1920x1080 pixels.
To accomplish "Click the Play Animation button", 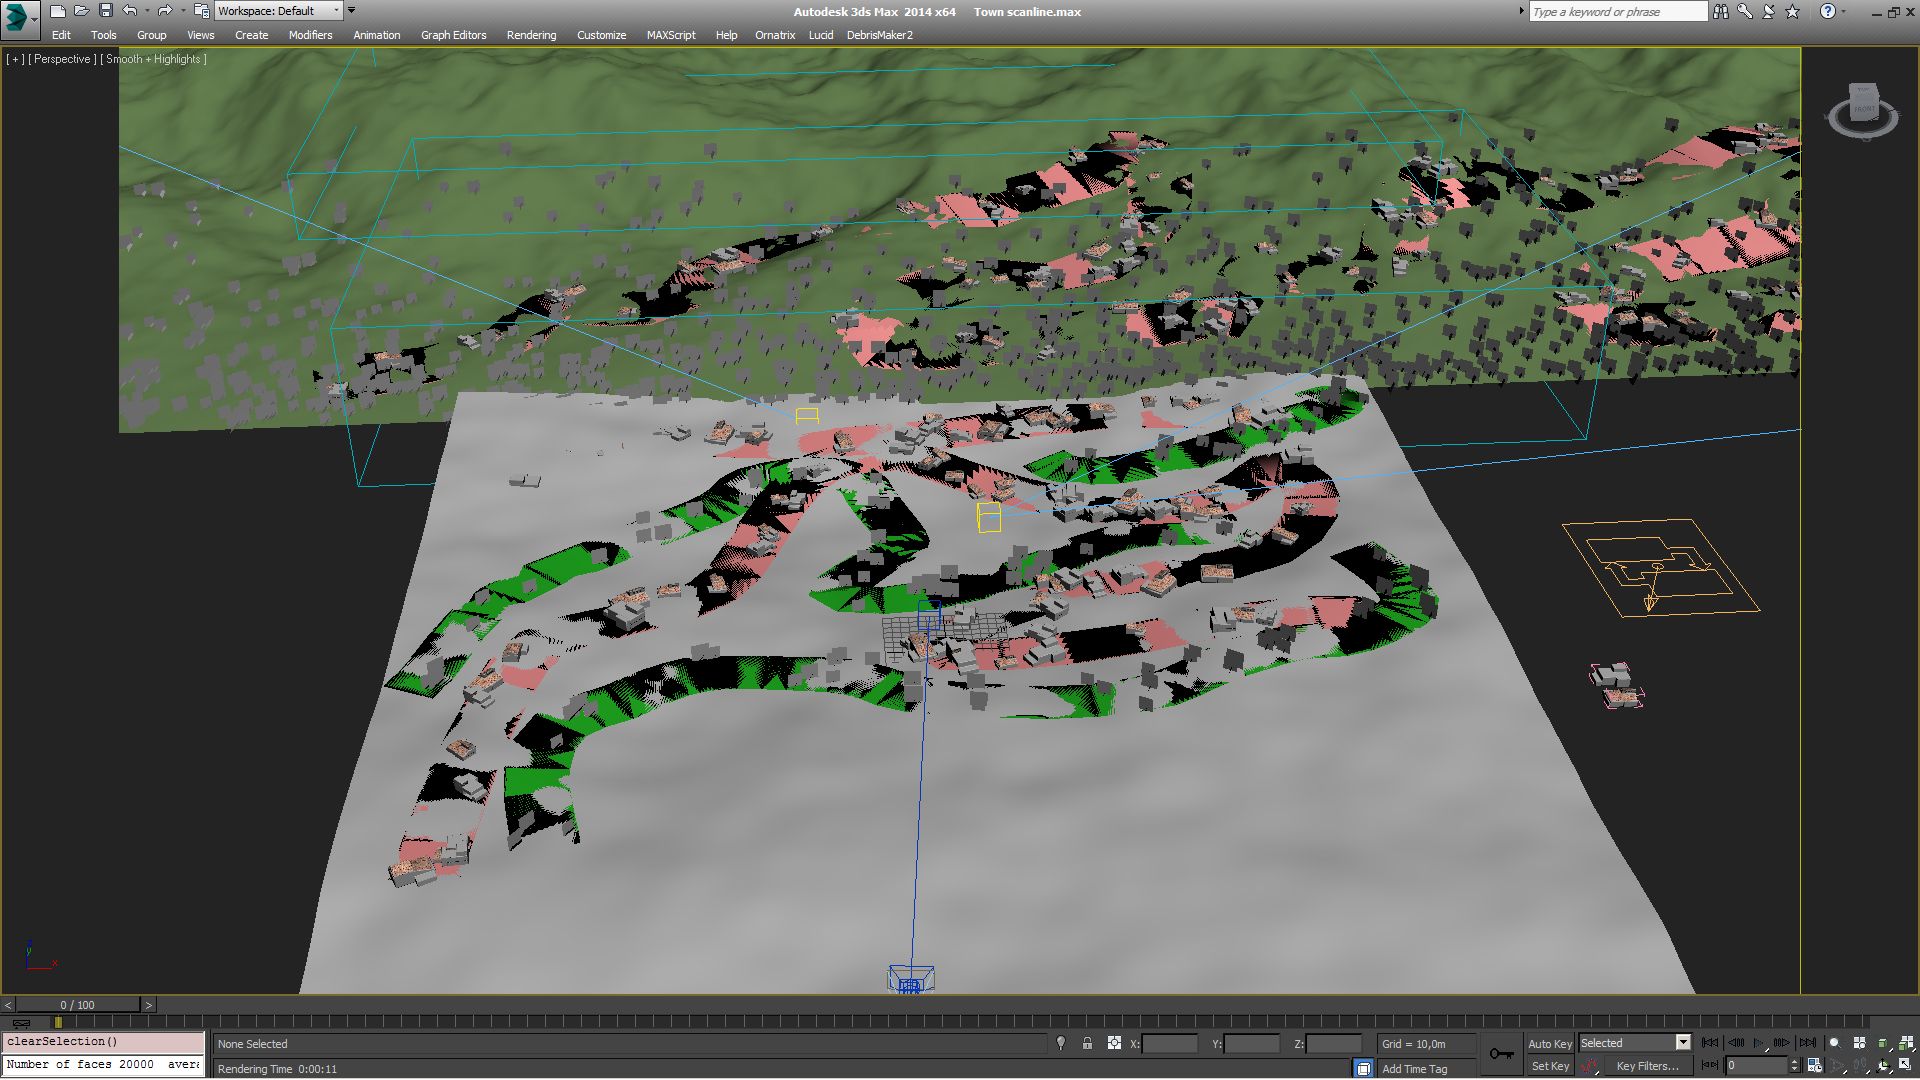I will [1759, 1043].
